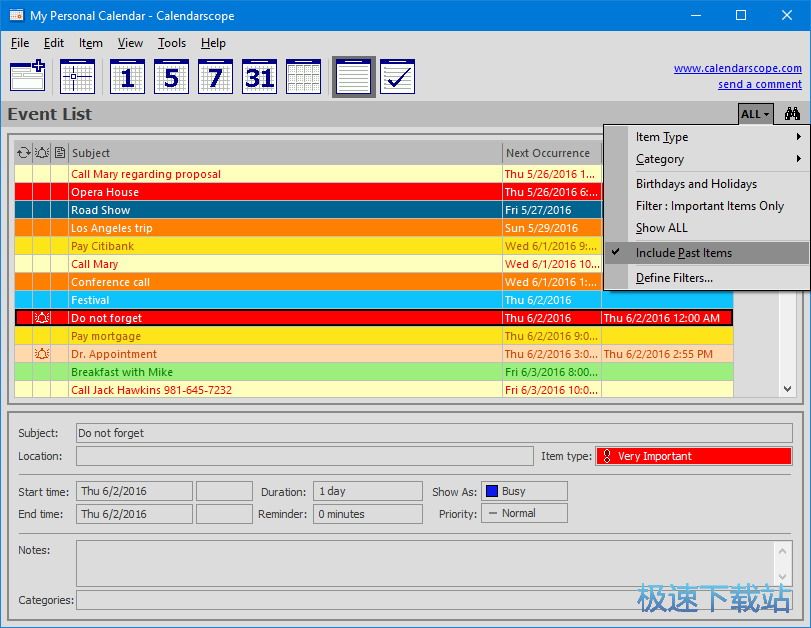The height and width of the screenshot is (628, 811).
Task: Open the task list checkmark icon
Action: click(x=397, y=77)
